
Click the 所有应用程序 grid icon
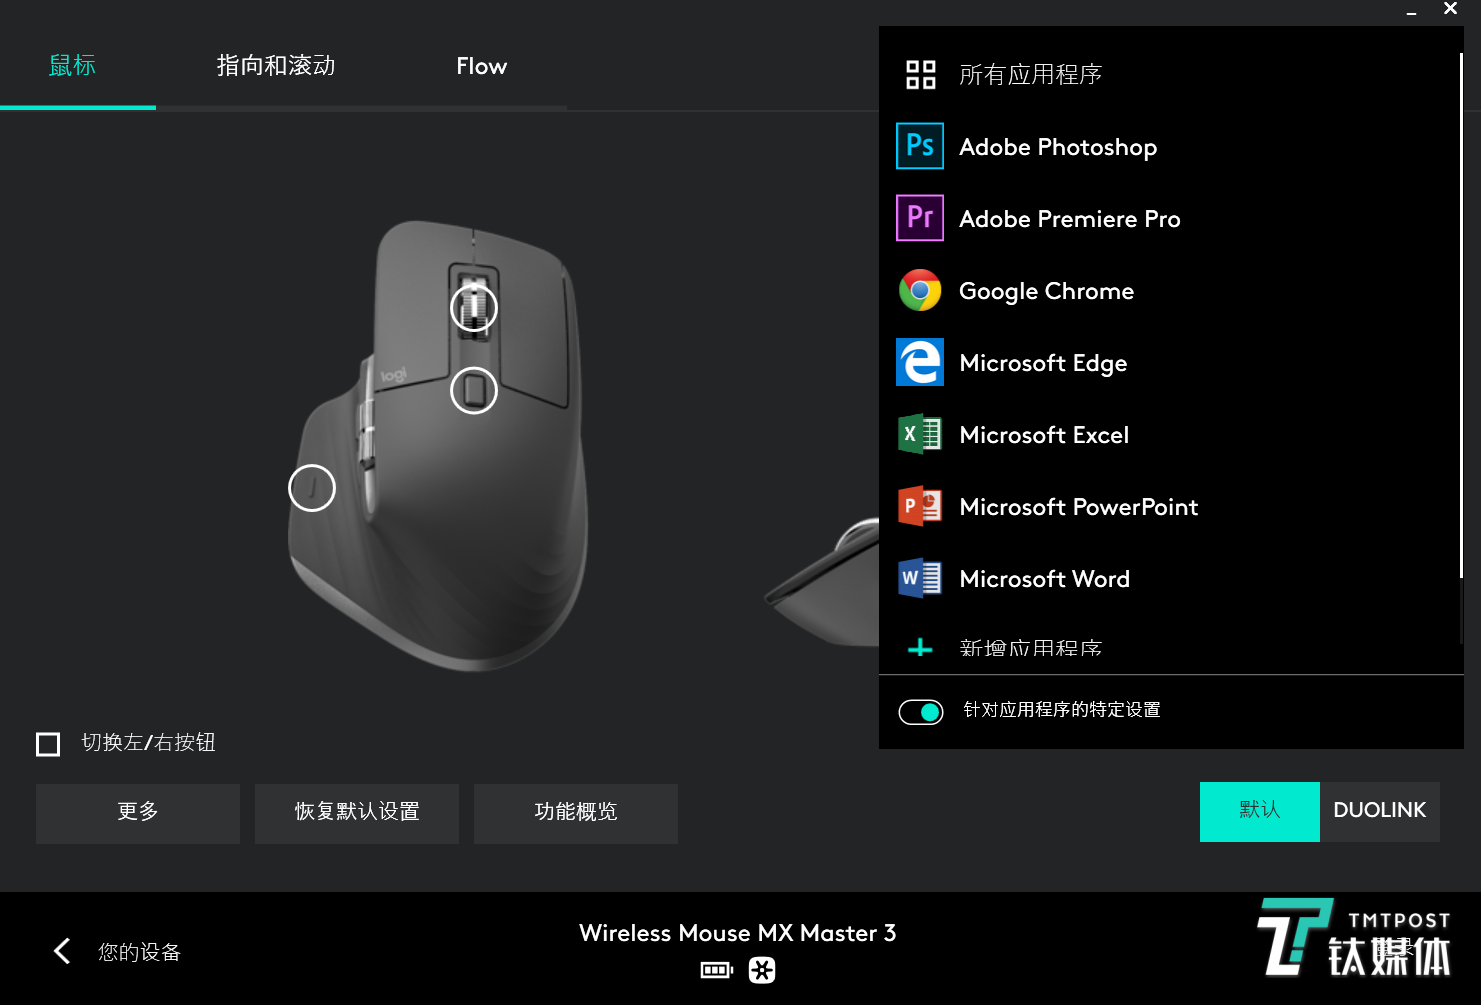click(x=920, y=75)
